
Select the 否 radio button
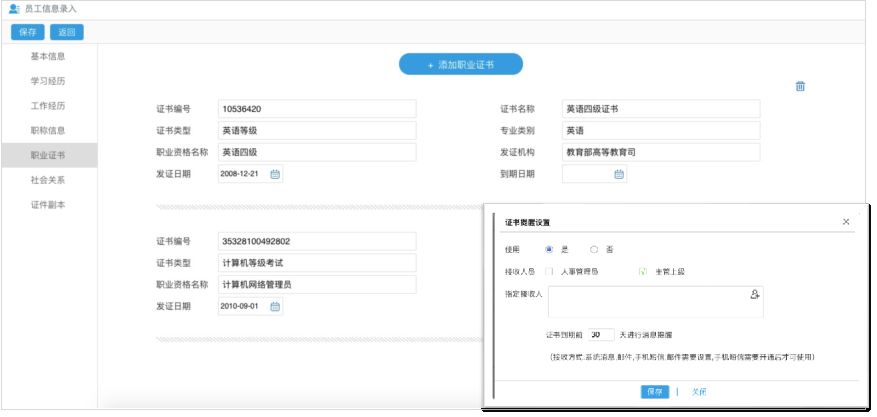594,248
